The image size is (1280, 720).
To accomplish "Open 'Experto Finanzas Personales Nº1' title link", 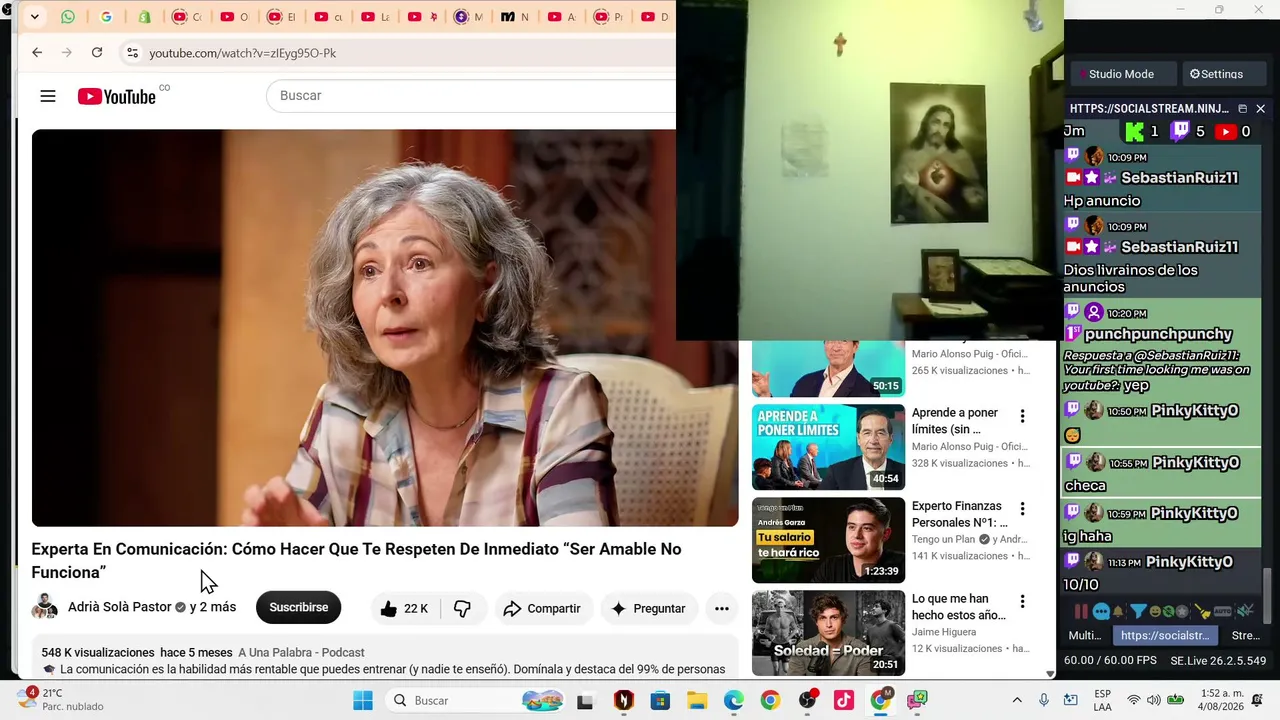I will [x=960, y=514].
